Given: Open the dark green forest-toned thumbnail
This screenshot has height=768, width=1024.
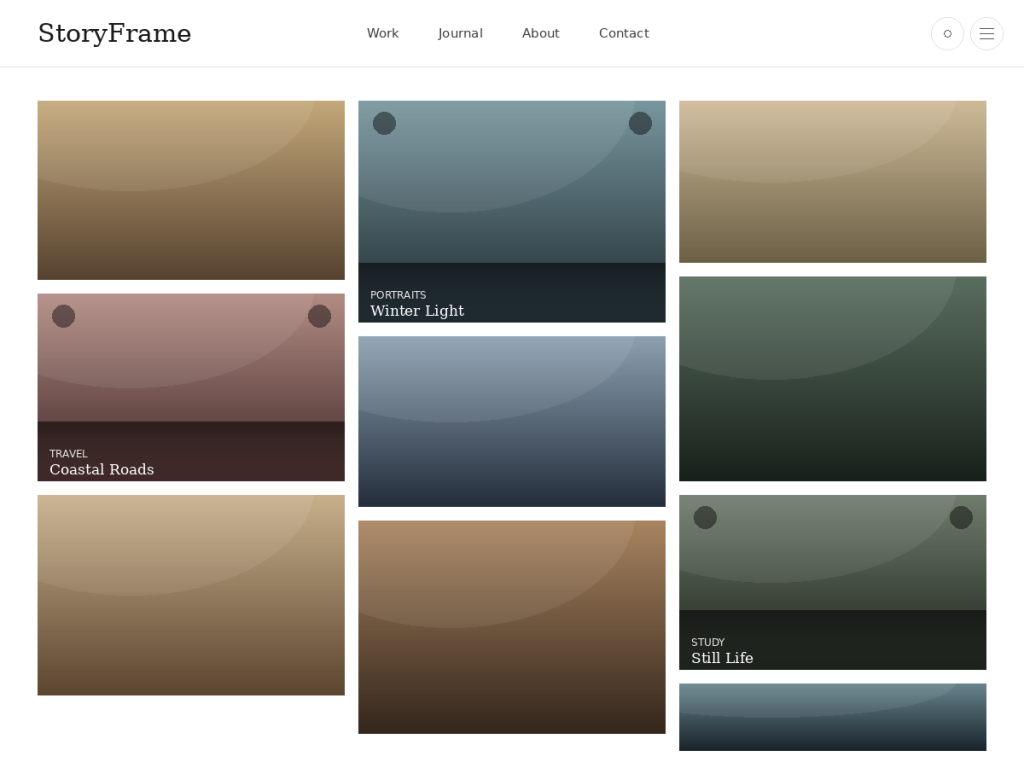Looking at the screenshot, I should [833, 379].
